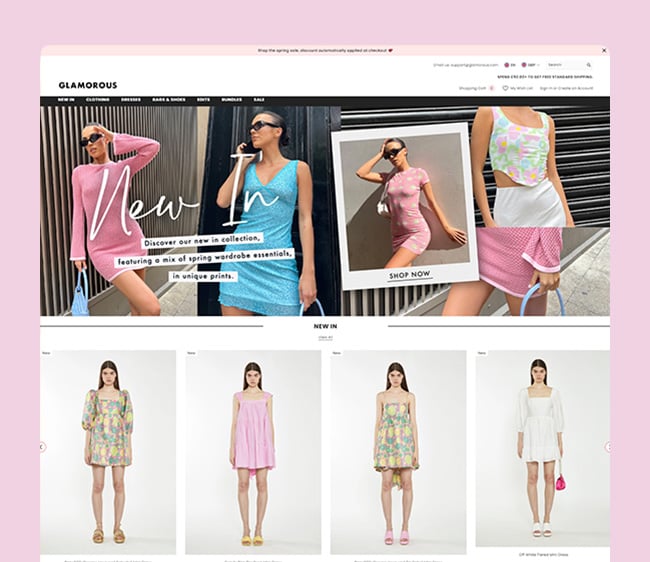Click the GLAMOROUS logo
The height and width of the screenshot is (562, 650).
88,85
